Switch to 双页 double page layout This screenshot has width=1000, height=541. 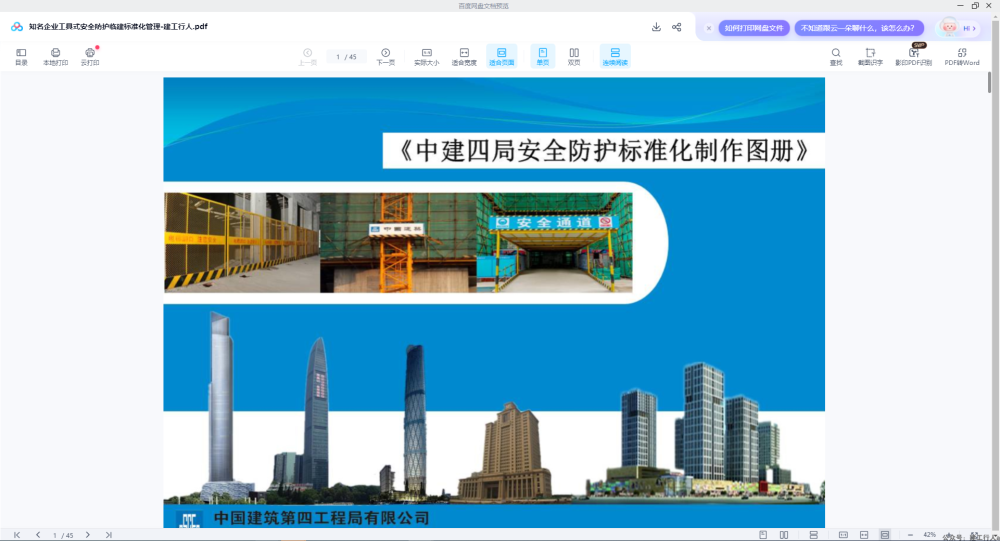574,56
